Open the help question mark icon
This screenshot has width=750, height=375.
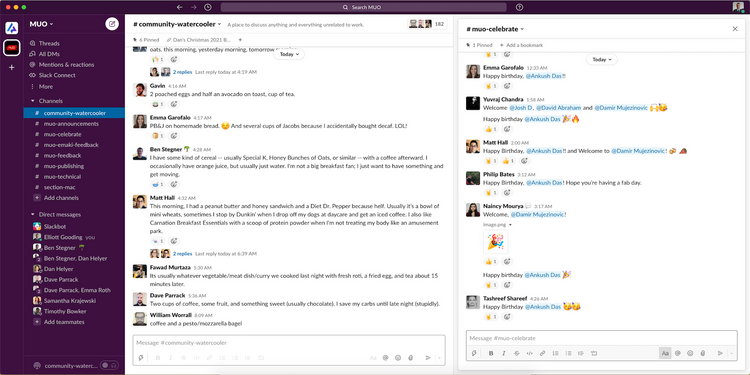(519, 7)
